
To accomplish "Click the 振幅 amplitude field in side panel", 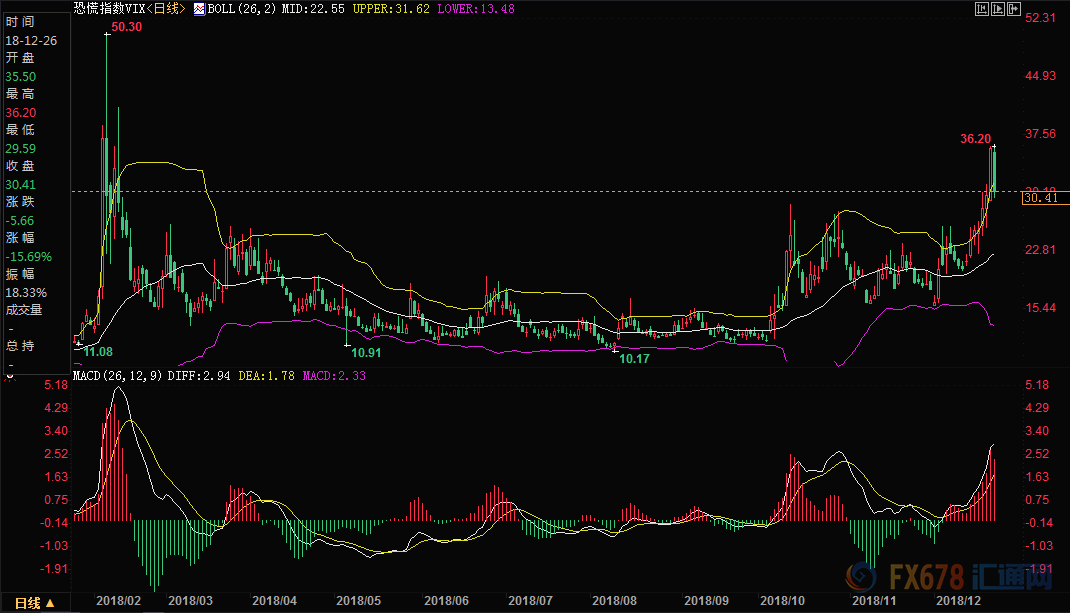I will click(x=20, y=274).
